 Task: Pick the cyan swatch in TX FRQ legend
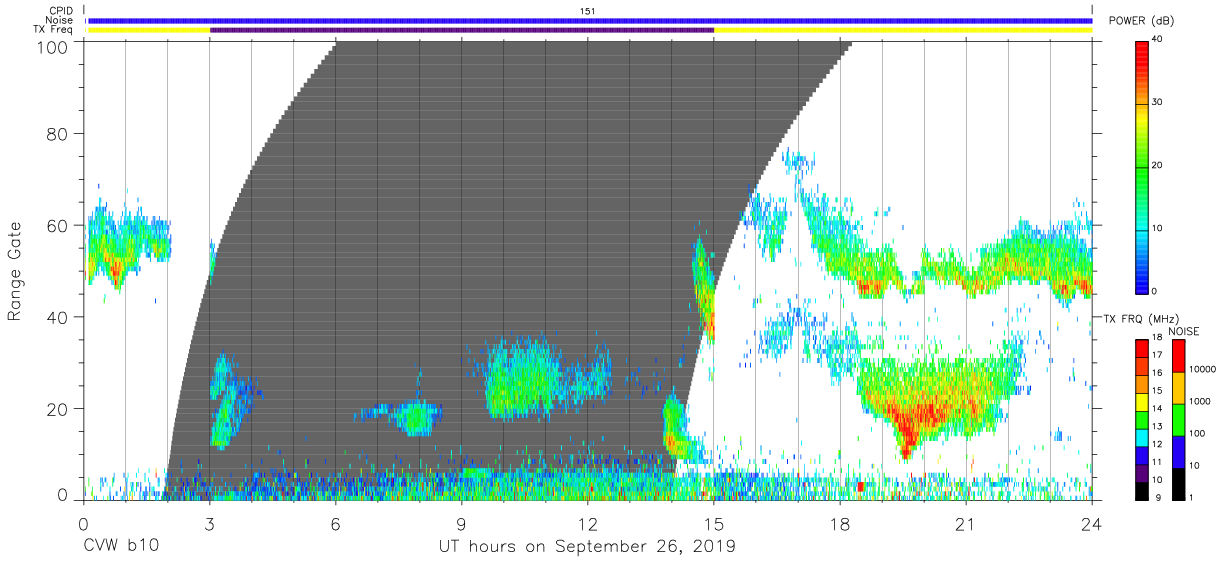(1141, 436)
